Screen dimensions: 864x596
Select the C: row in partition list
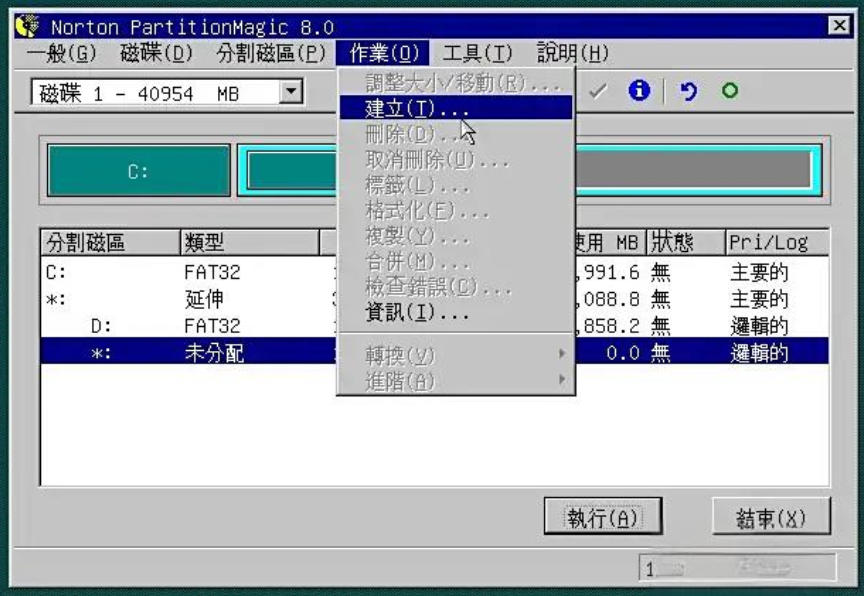[x=435, y=272]
